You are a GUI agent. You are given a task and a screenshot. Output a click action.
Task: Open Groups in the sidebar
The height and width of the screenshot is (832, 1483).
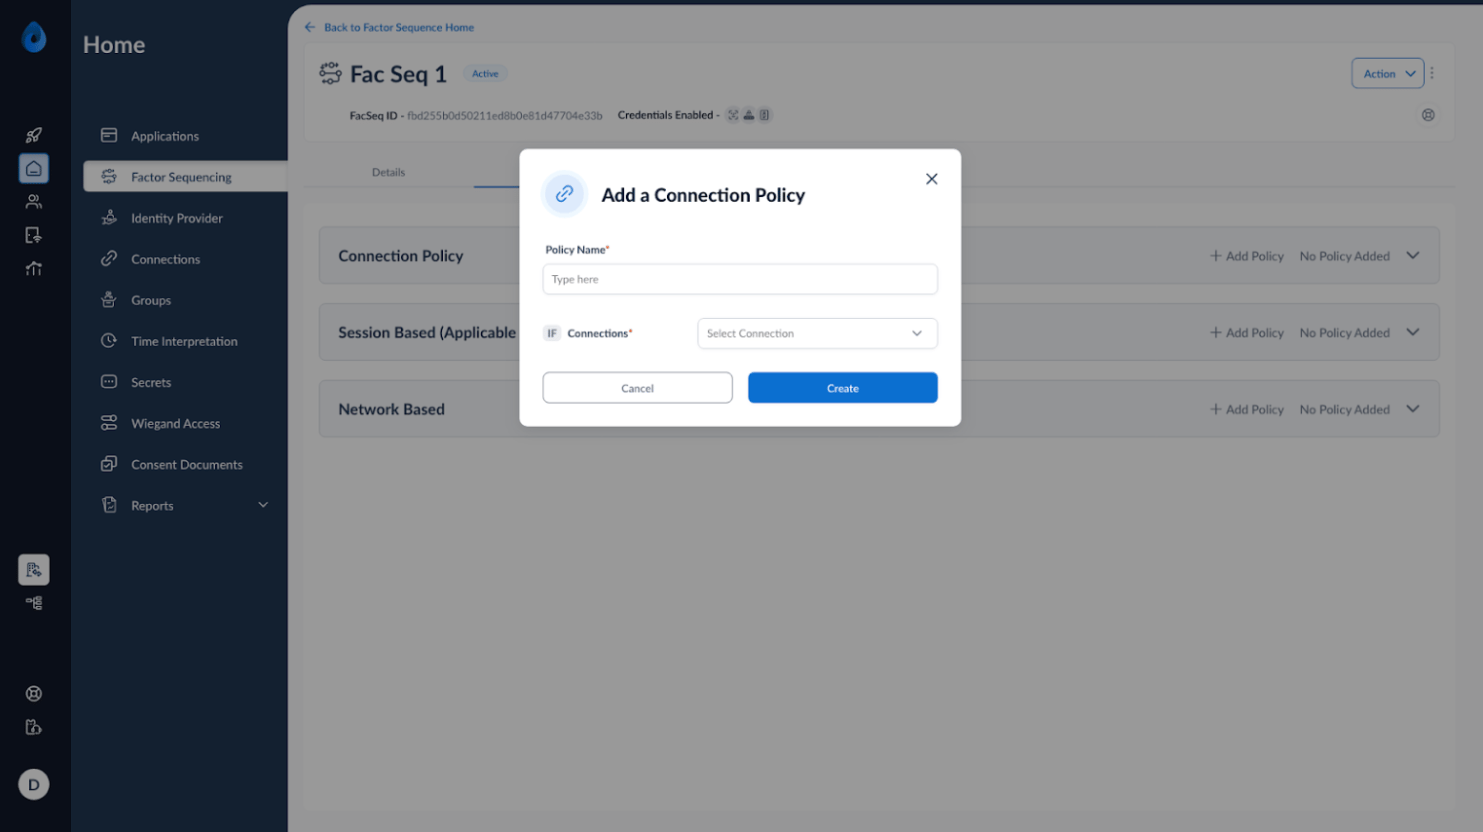pos(185,300)
